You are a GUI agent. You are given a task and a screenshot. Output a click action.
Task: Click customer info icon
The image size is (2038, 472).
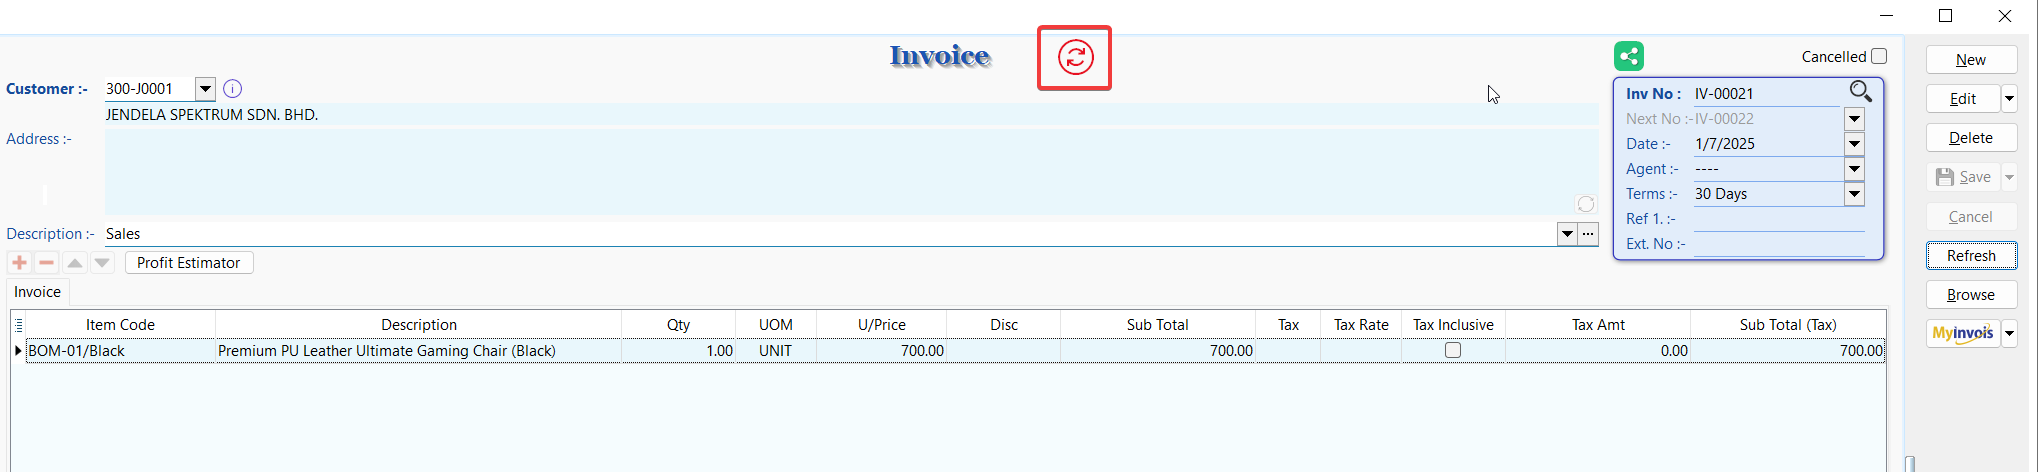tap(232, 89)
